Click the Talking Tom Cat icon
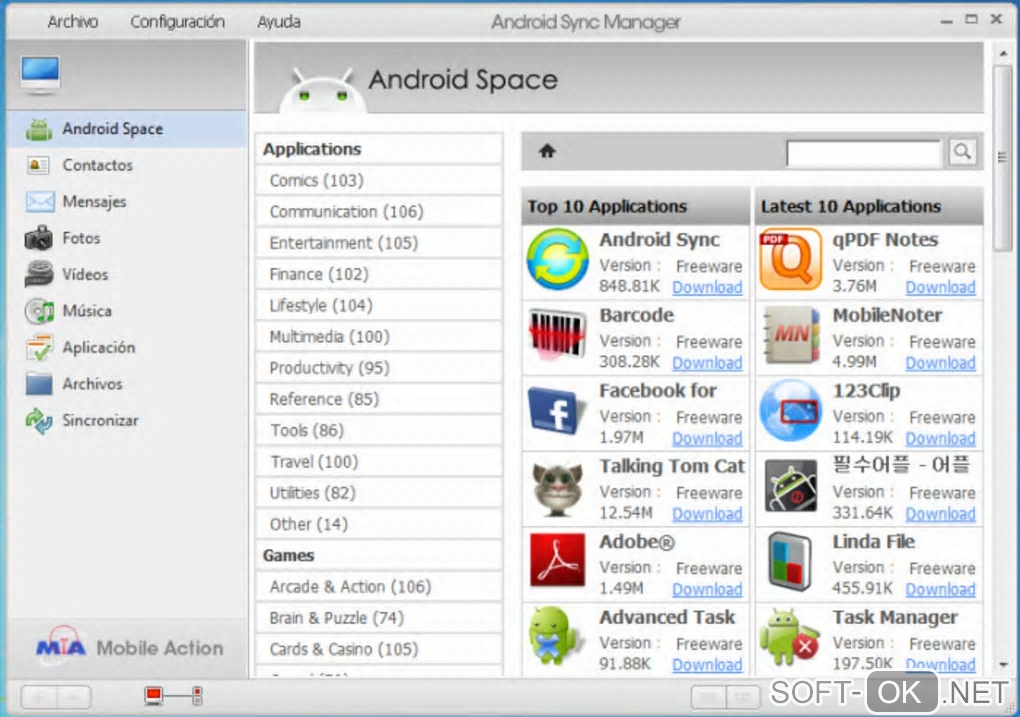1020x717 pixels. pyautogui.click(x=557, y=489)
